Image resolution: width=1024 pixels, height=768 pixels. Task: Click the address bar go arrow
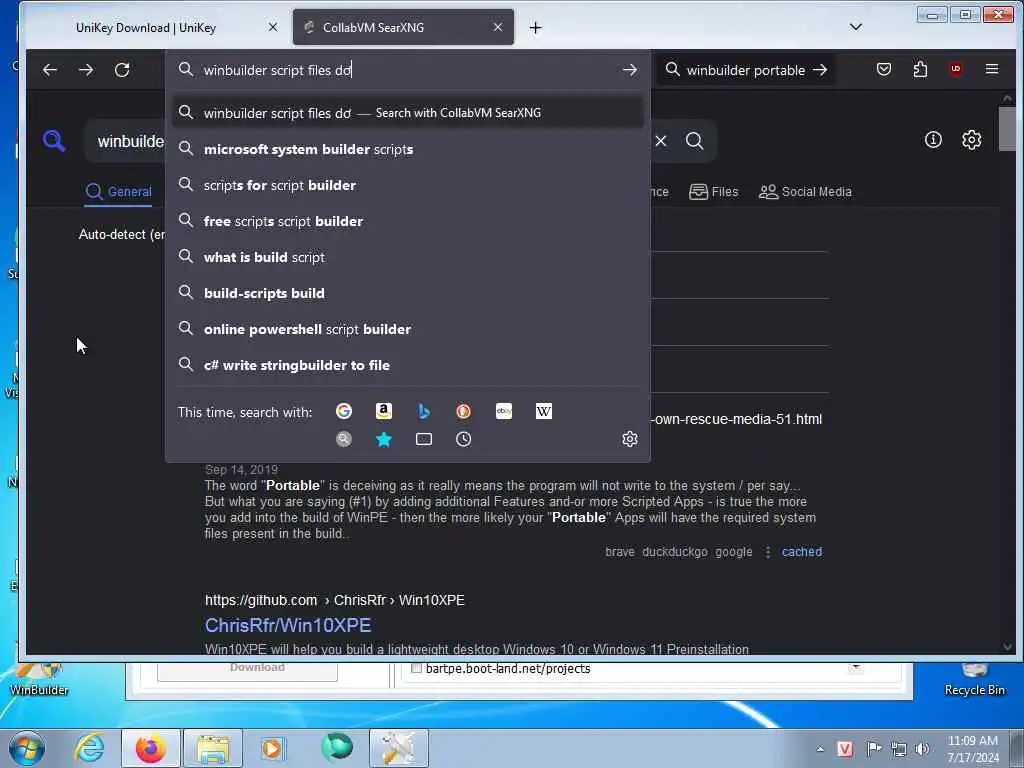click(x=630, y=70)
